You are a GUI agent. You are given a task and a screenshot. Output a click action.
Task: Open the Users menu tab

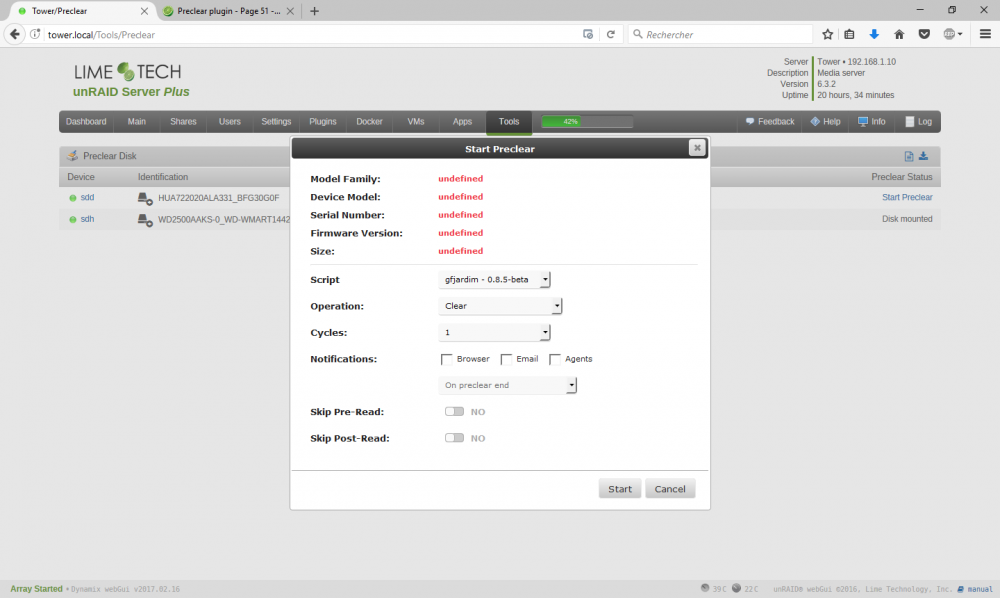click(230, 121)
